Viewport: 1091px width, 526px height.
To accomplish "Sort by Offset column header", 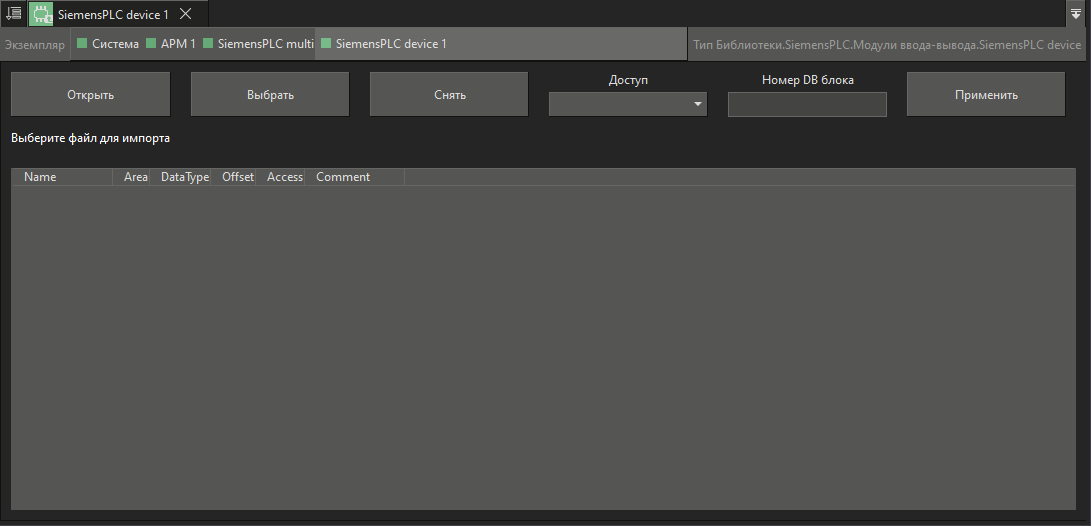I will coord(234,177).
